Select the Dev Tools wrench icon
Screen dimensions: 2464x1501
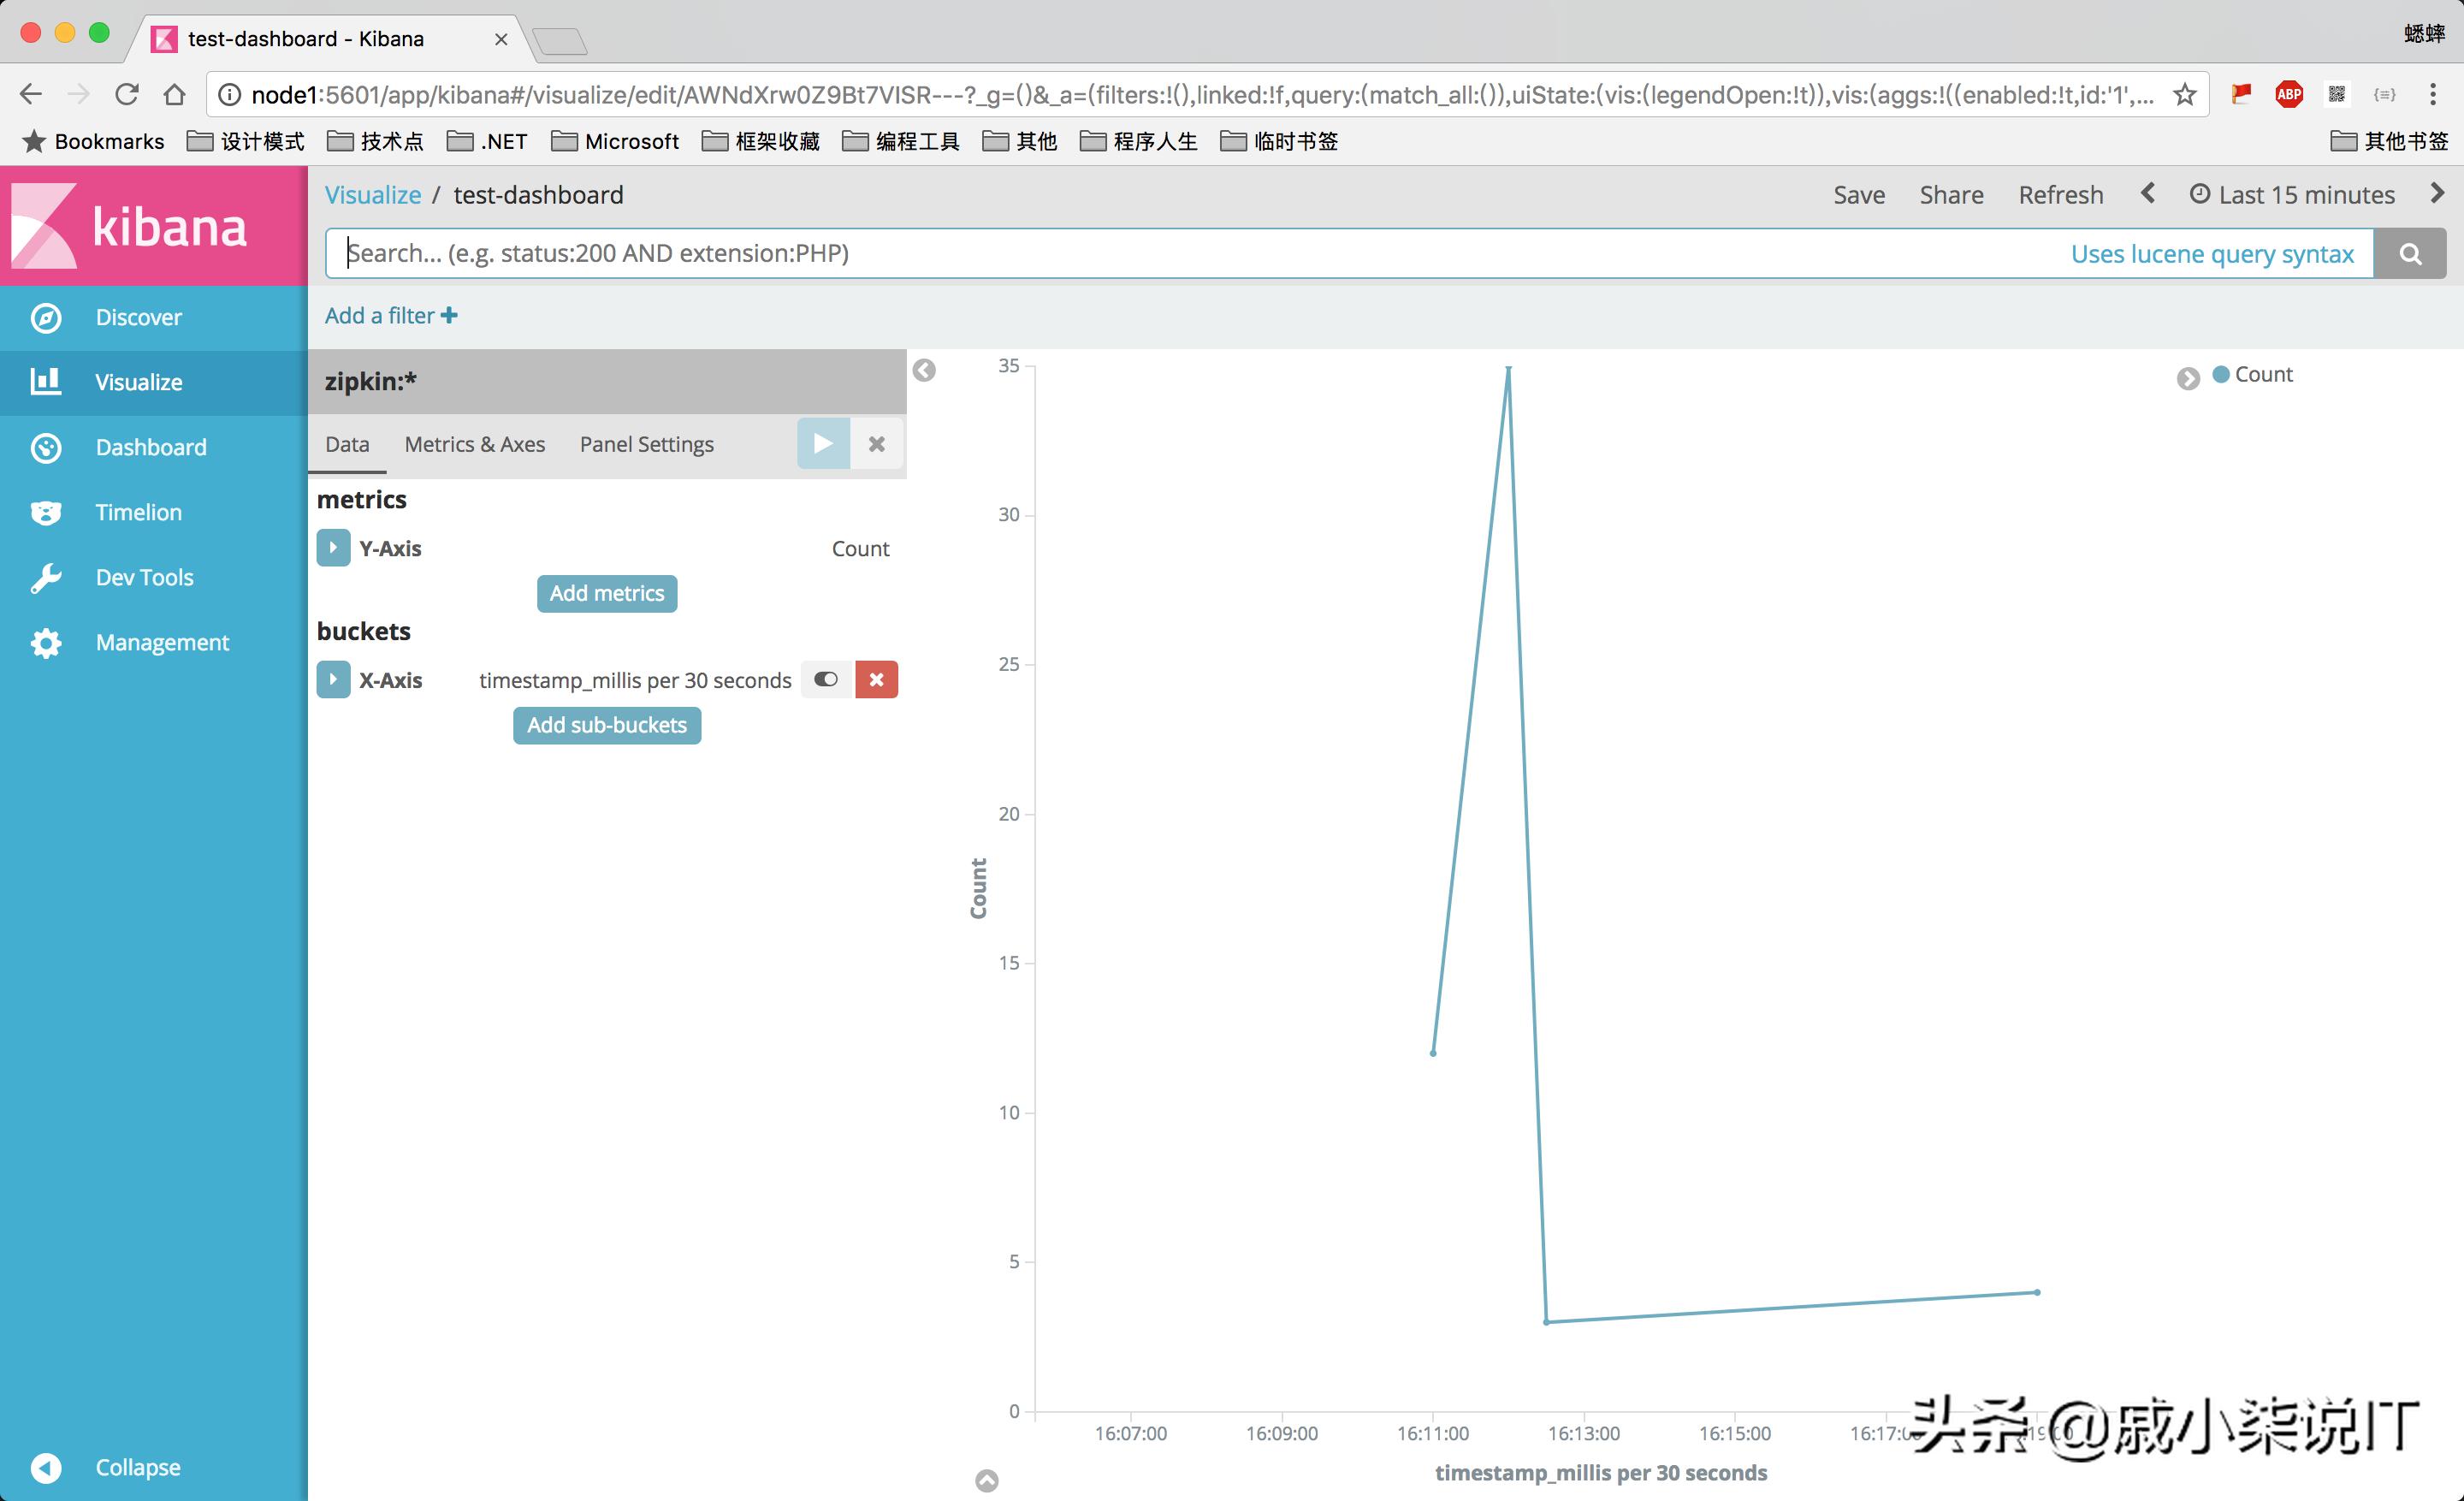pyautogui.click(x=46, y=577)
